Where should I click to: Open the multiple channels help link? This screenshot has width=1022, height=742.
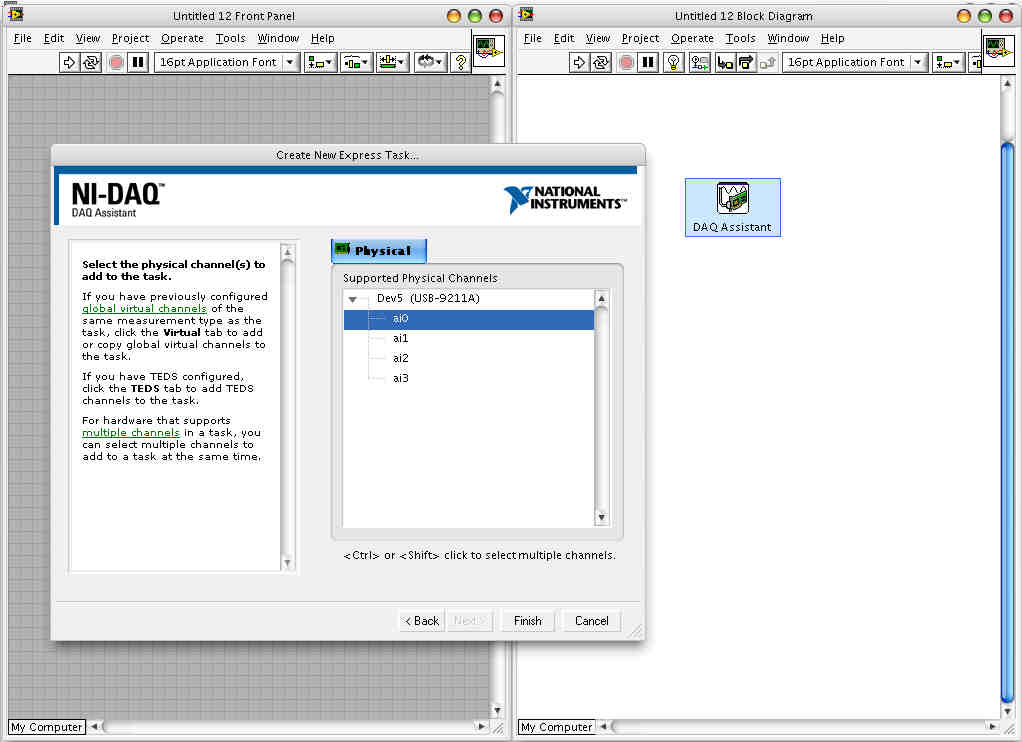pos(130,433)
